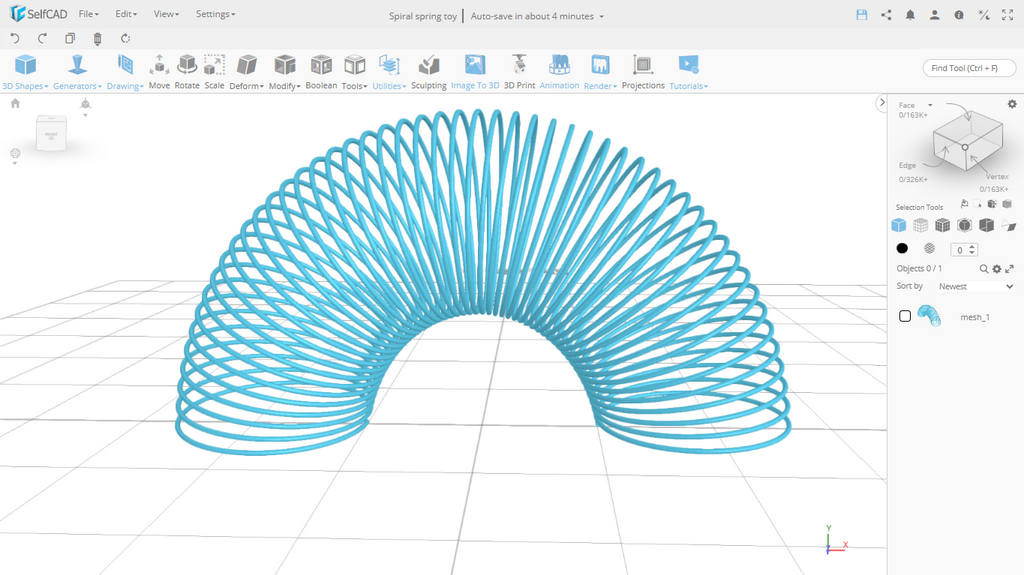Screen dimensions: 1024x575
Task: Toggle solid plus wireframe selection mode
Action: 942,225
